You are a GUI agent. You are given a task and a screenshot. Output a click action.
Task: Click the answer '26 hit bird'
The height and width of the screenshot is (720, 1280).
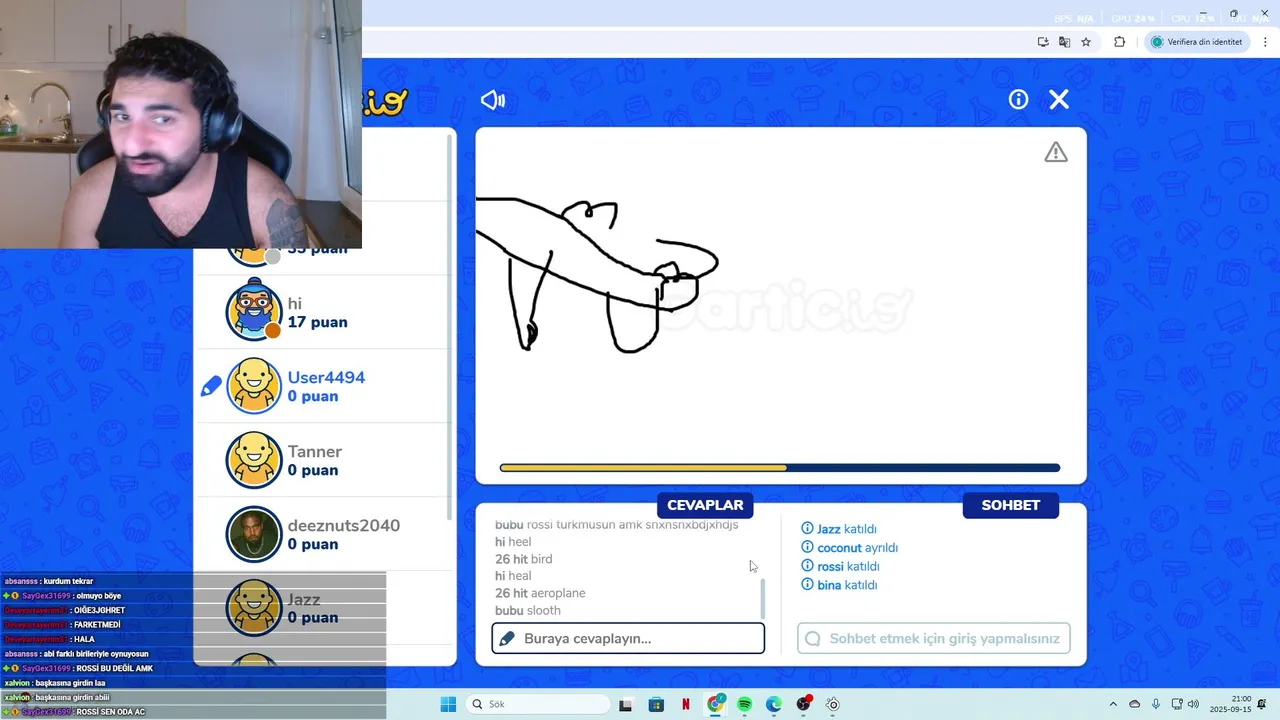coord(523,559)
